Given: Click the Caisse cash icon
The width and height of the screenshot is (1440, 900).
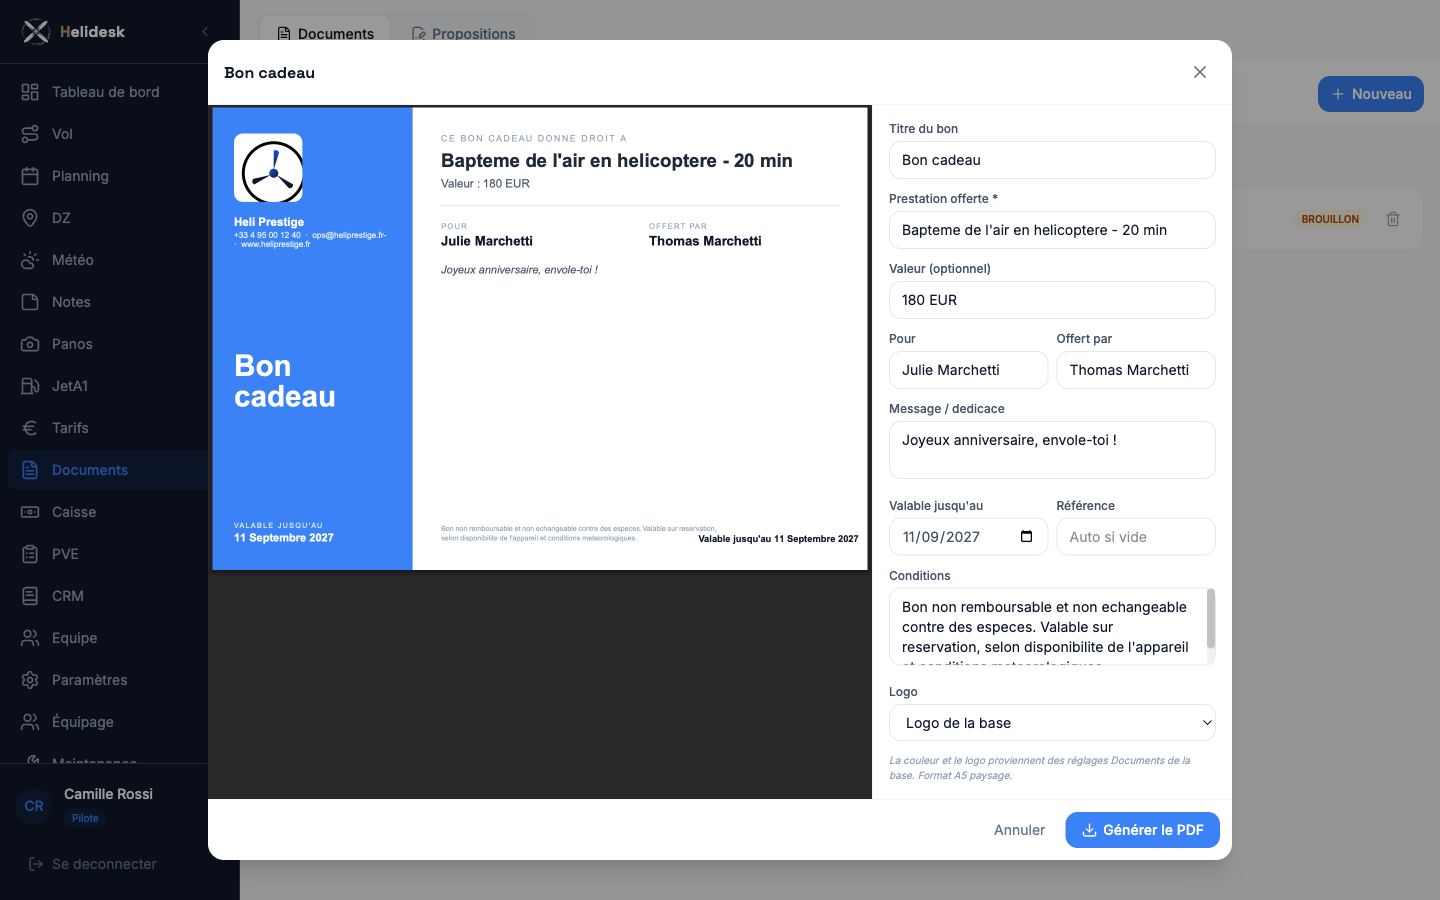Looking at the screenshot, I should (x=30, y=512).
